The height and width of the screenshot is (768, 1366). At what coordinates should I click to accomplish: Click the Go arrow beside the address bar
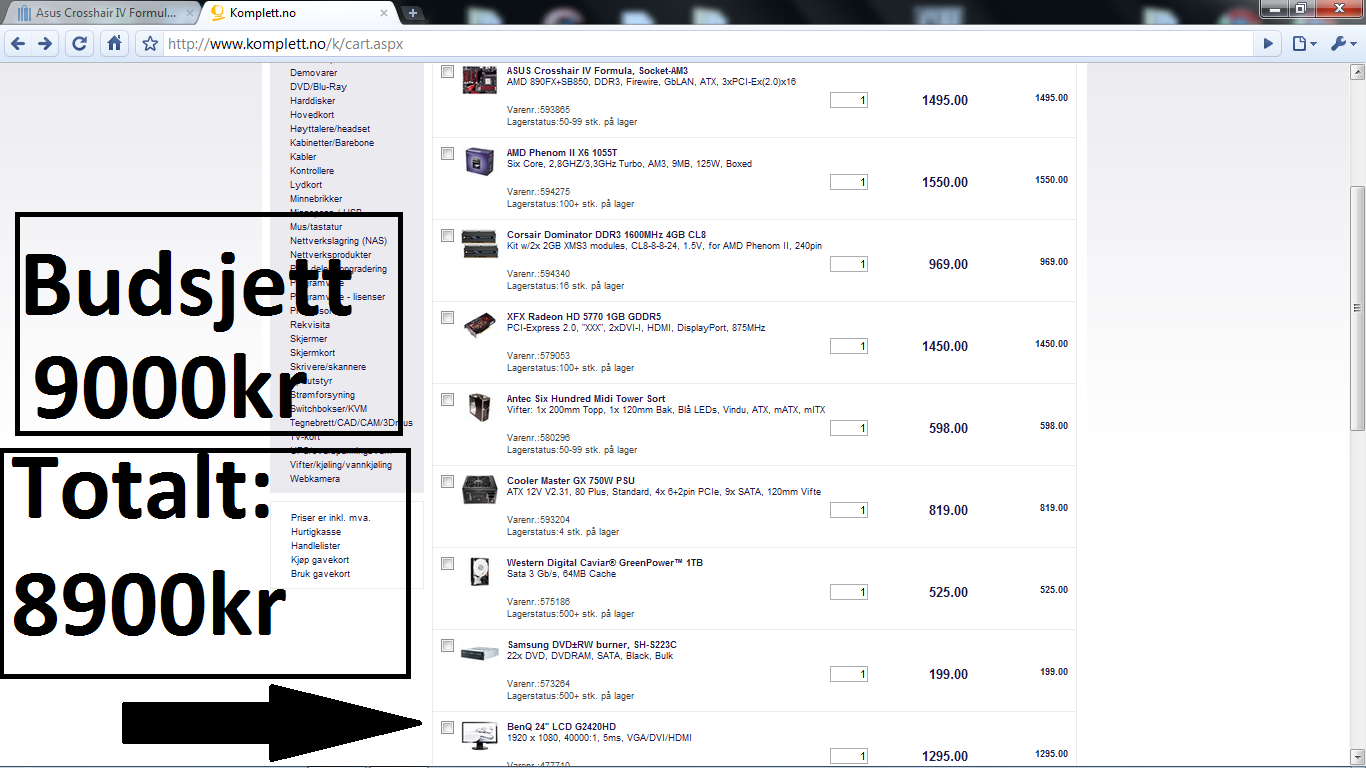tap(1268, 44)
